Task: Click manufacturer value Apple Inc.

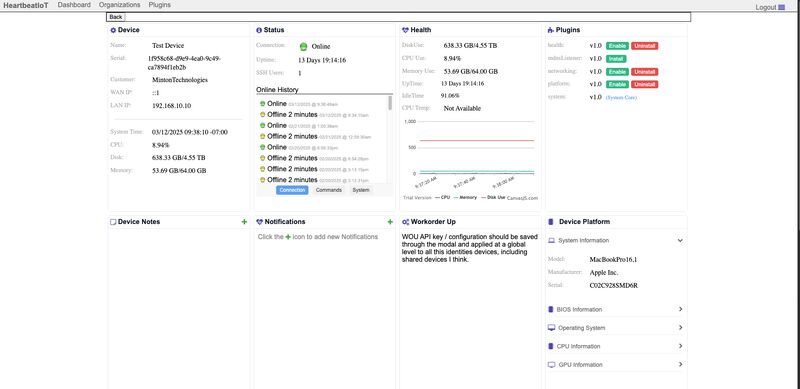Action: (604, 273)
